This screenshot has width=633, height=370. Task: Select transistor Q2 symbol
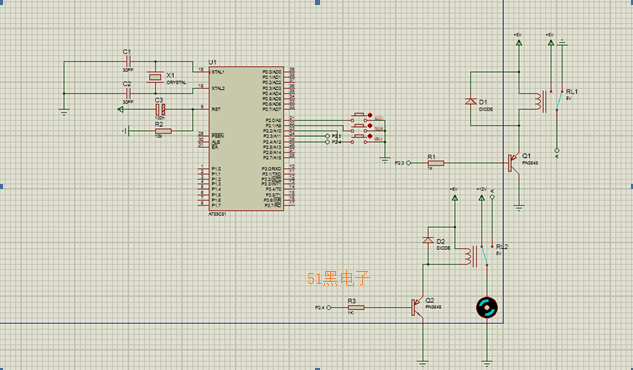(x=417, y=307)
